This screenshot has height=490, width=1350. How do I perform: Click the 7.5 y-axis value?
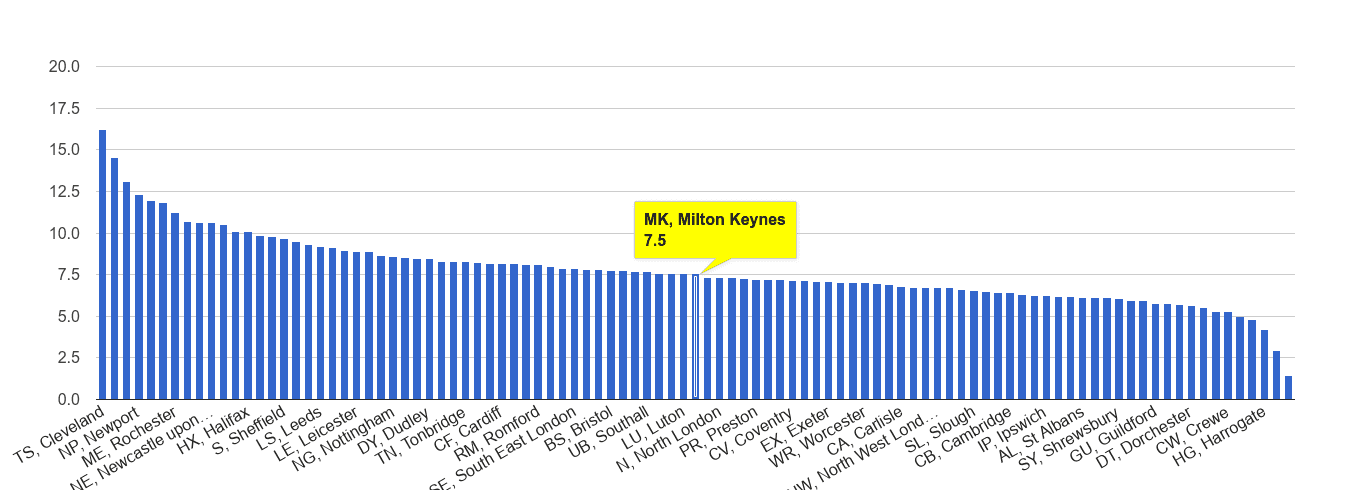pos(68,275)
